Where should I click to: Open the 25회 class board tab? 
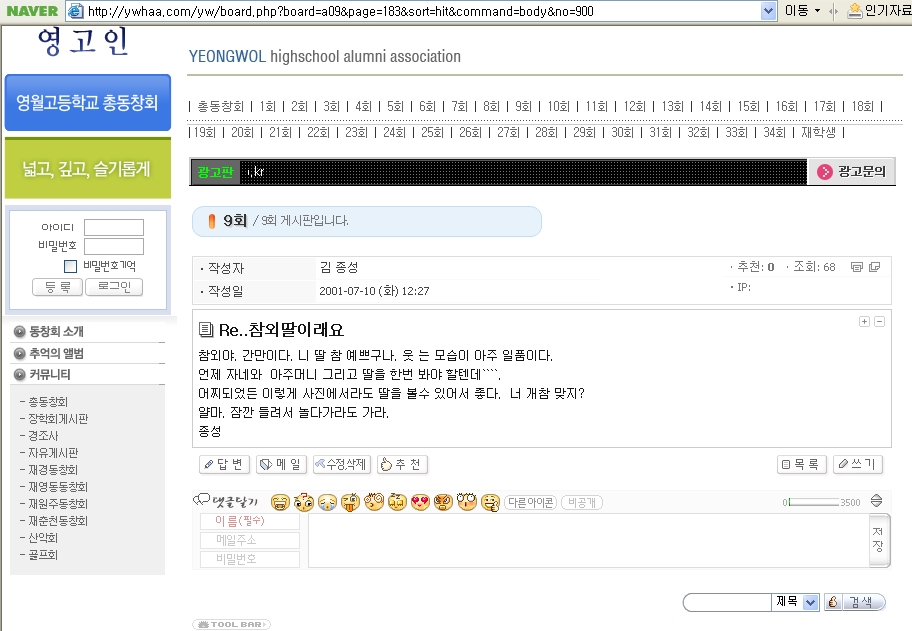click(x=432, y=133)
